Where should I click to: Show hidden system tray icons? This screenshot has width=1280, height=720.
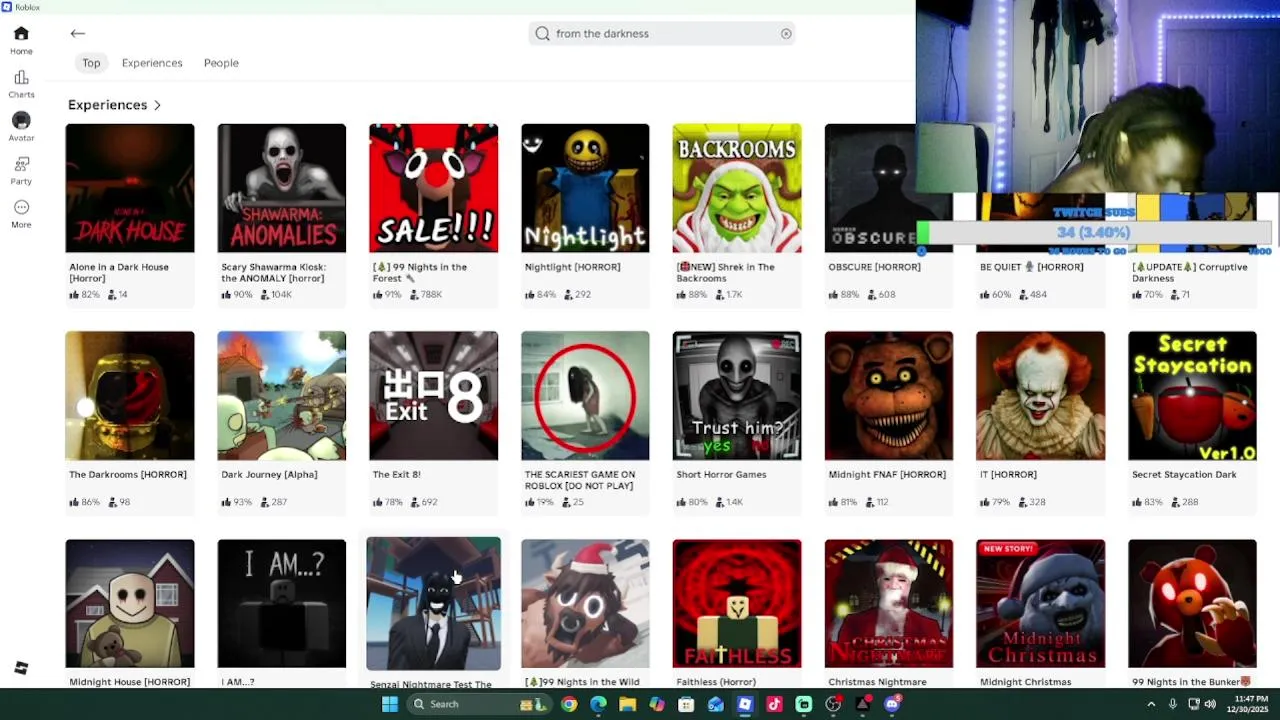(x=1151, y=704)
